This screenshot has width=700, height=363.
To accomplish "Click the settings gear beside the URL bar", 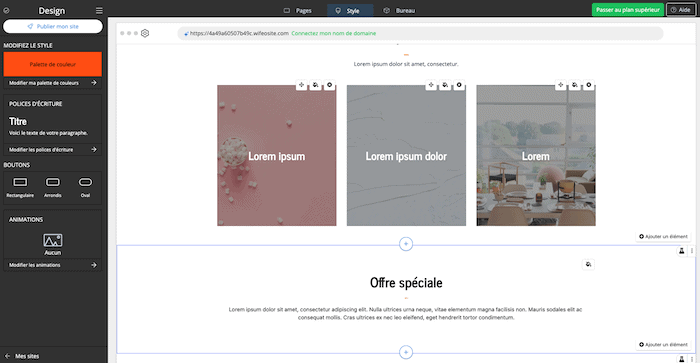I will (x=145, y=33).
